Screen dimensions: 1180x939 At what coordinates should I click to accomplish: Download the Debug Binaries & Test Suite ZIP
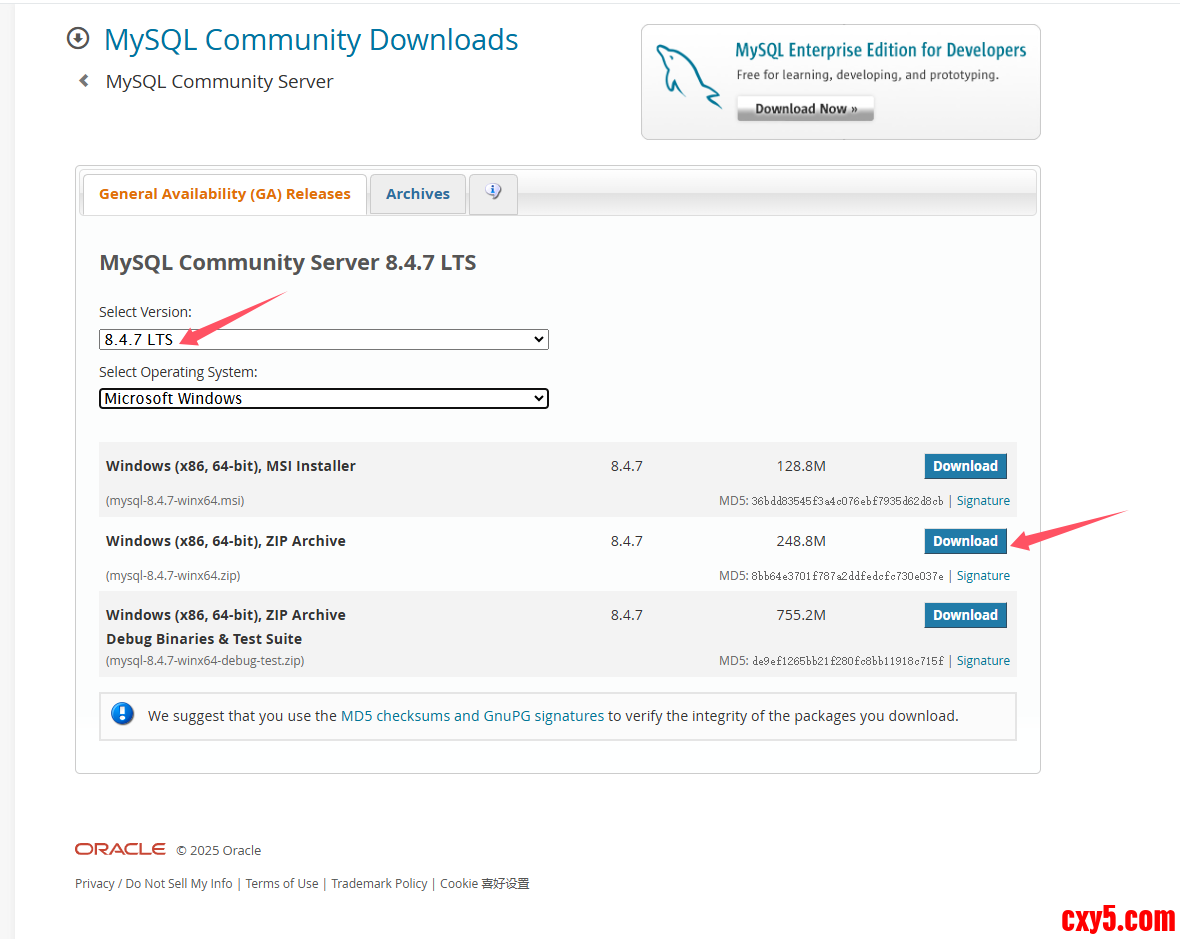(965, 615)
